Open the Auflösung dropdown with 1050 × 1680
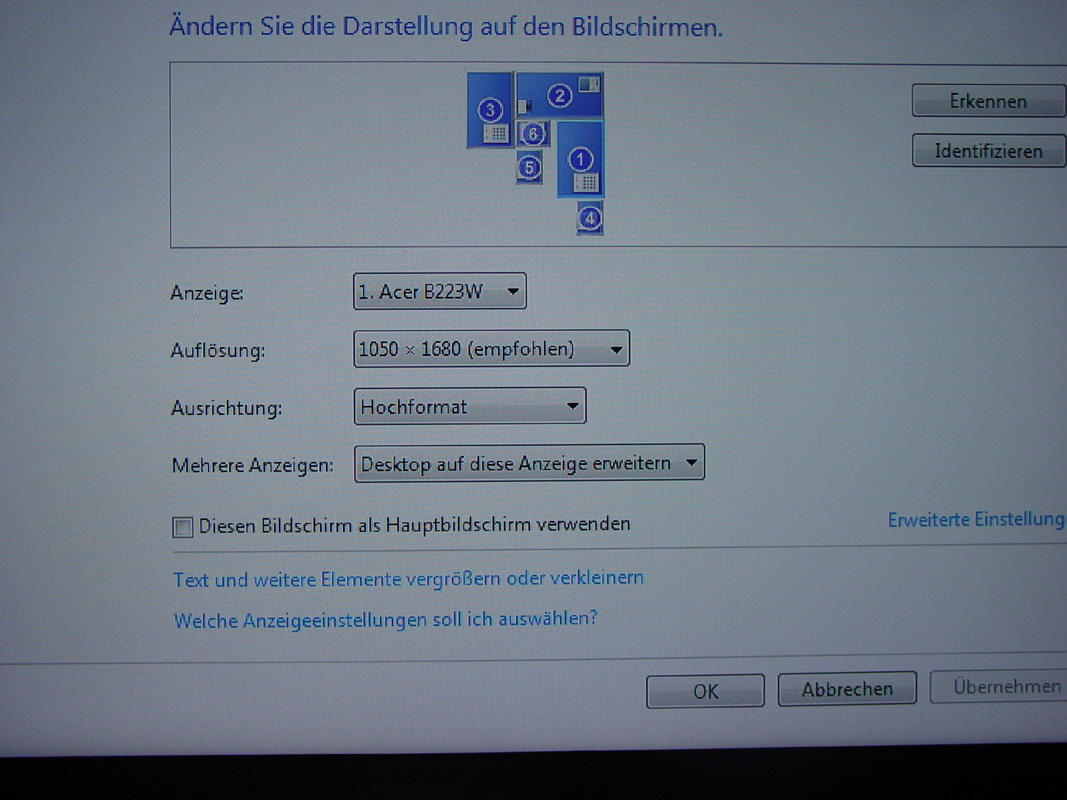 click(x=491, y=349)
